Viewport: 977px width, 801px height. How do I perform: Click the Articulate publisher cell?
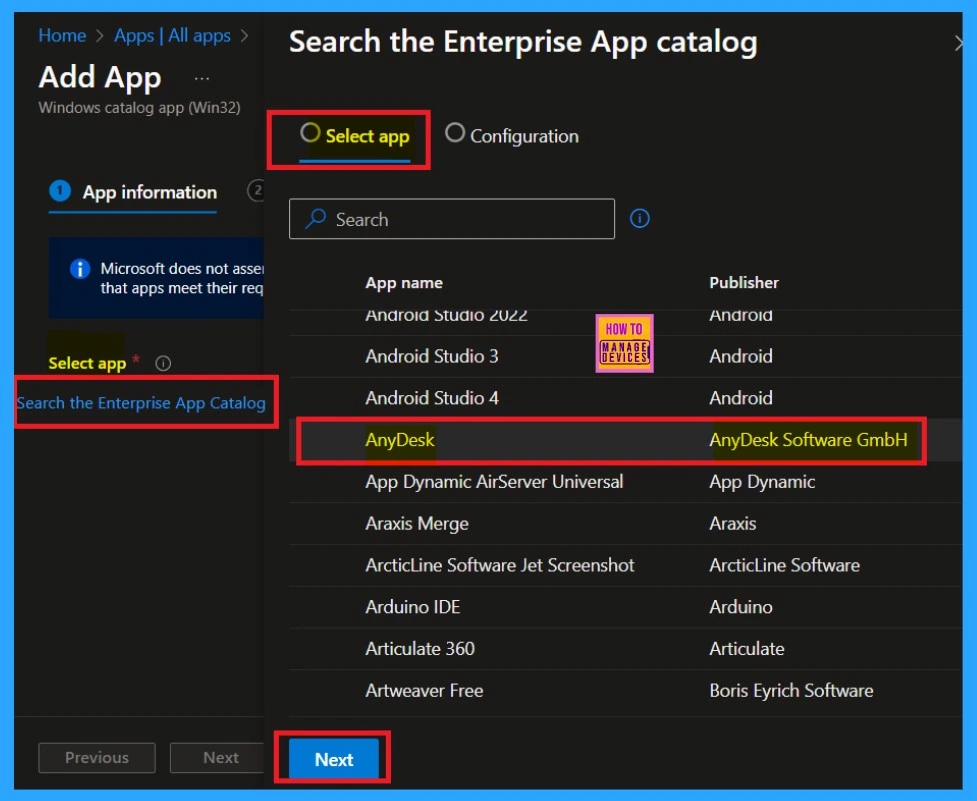746,648
